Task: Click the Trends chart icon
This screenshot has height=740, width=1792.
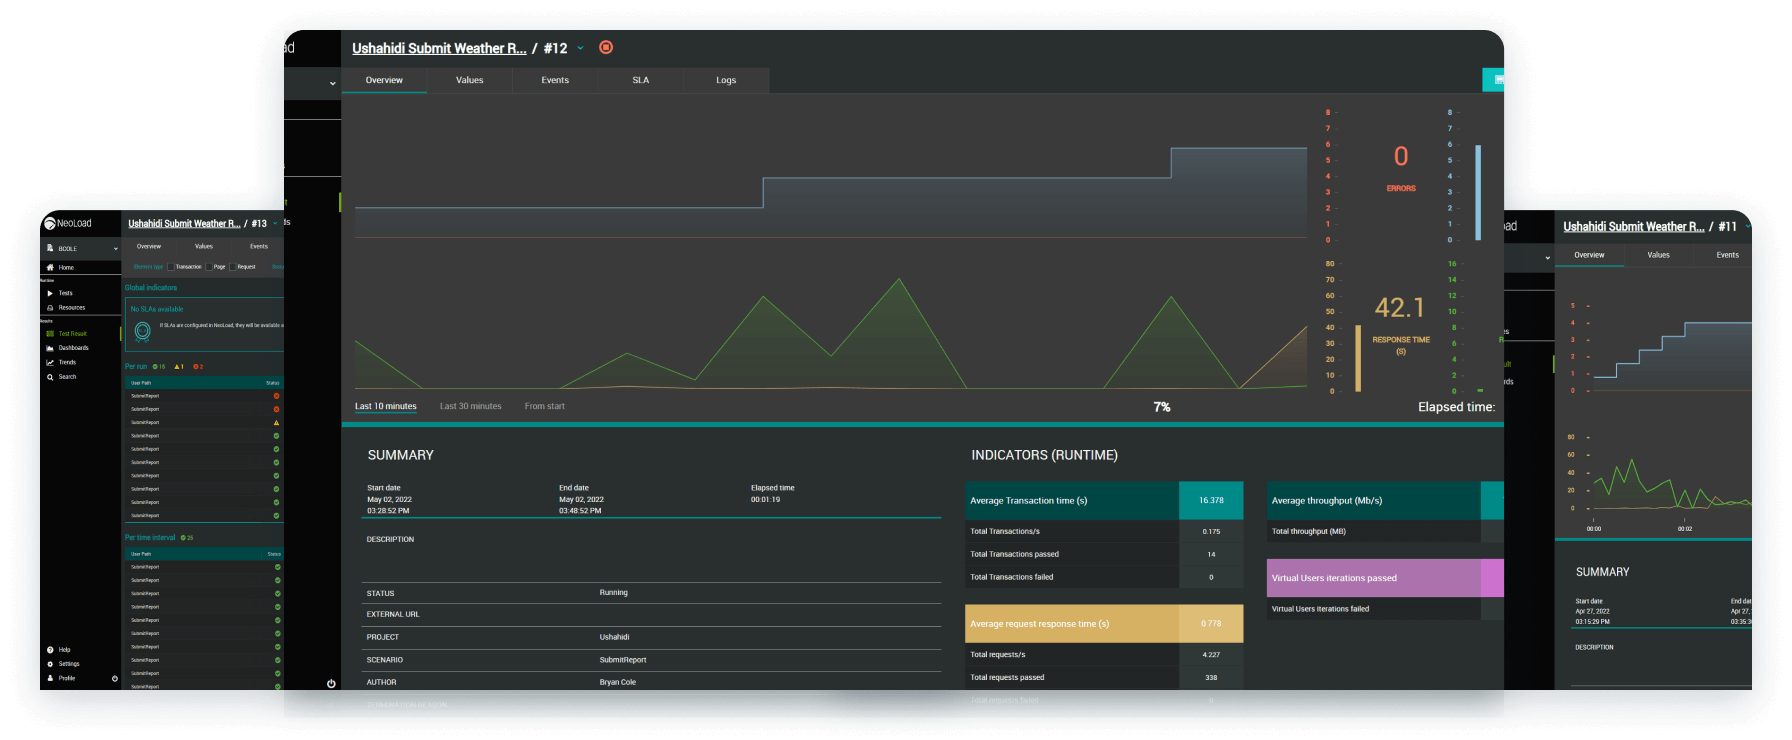Action: [50, 363]
